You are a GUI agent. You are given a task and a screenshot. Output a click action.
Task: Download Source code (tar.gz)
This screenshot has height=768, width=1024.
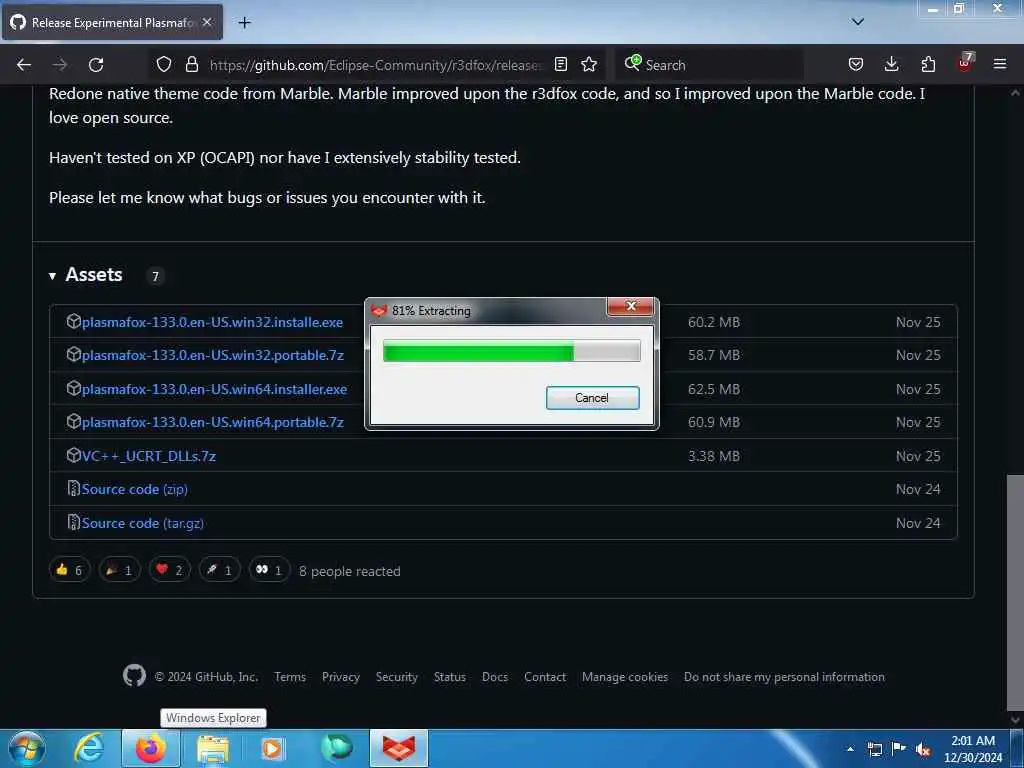pyautogui.click(x=142, y=523)
